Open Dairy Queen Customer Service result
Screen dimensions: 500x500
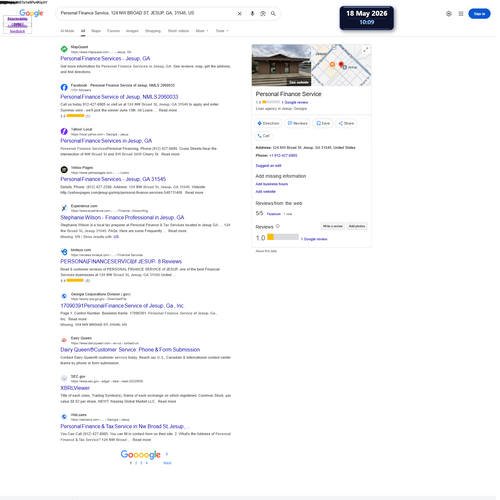pos(130,350)
